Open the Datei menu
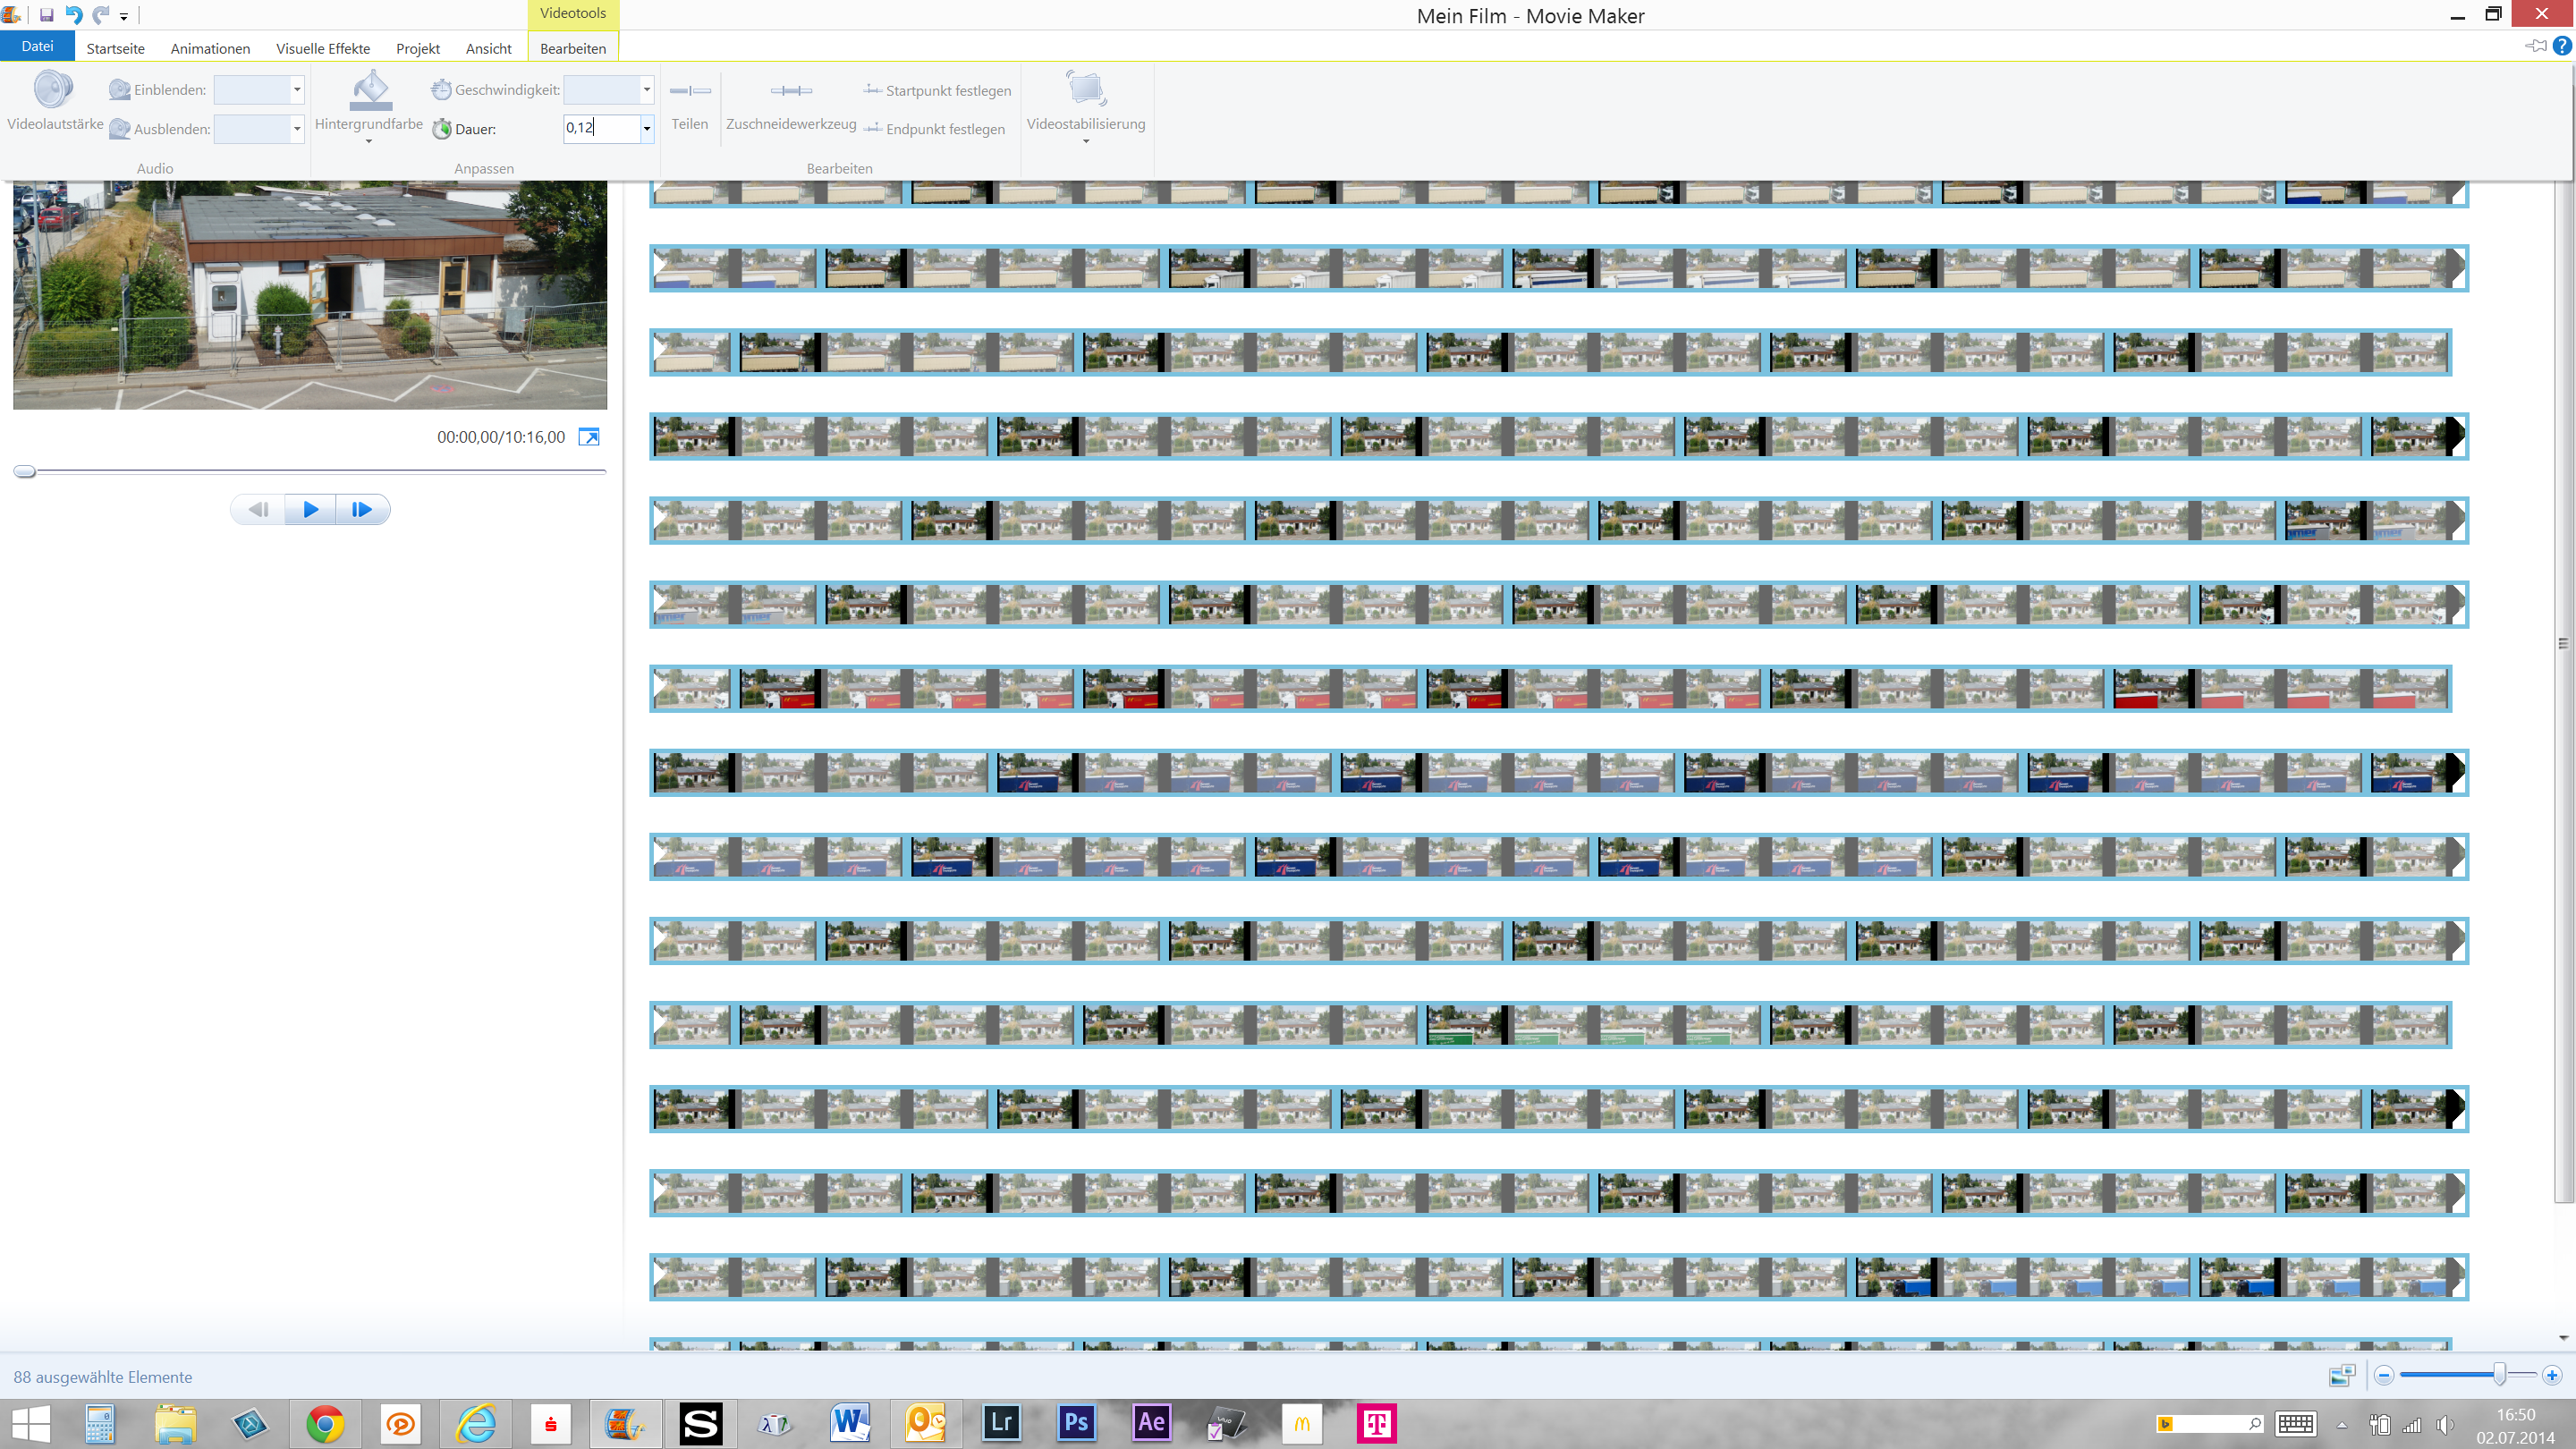 [37, 46]
